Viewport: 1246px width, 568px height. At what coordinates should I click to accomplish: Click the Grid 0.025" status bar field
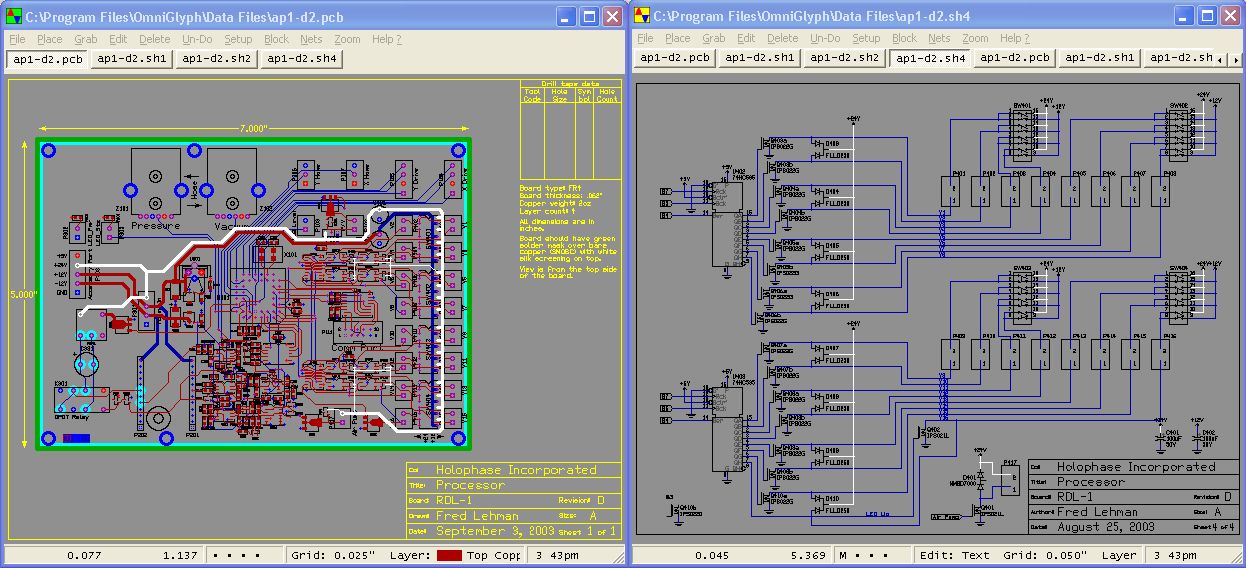click(333, 555)
